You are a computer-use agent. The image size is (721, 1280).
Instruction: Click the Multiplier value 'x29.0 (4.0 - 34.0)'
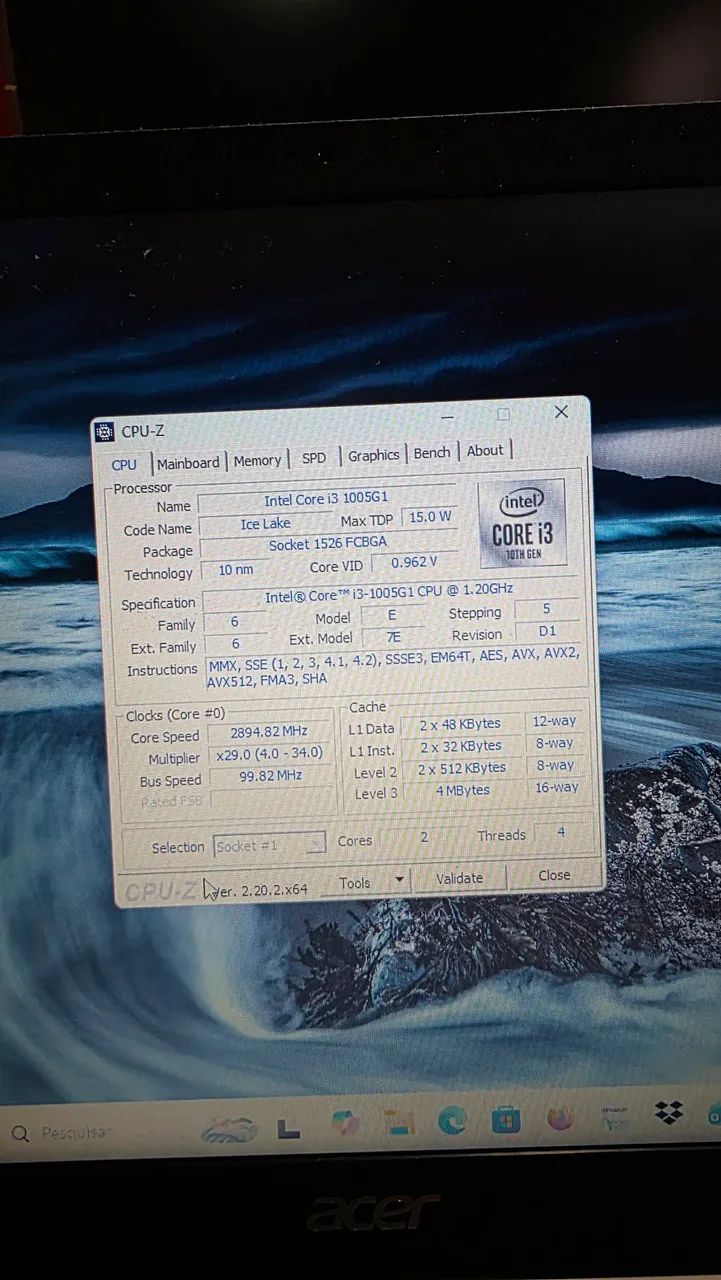[x=269, y=756]
